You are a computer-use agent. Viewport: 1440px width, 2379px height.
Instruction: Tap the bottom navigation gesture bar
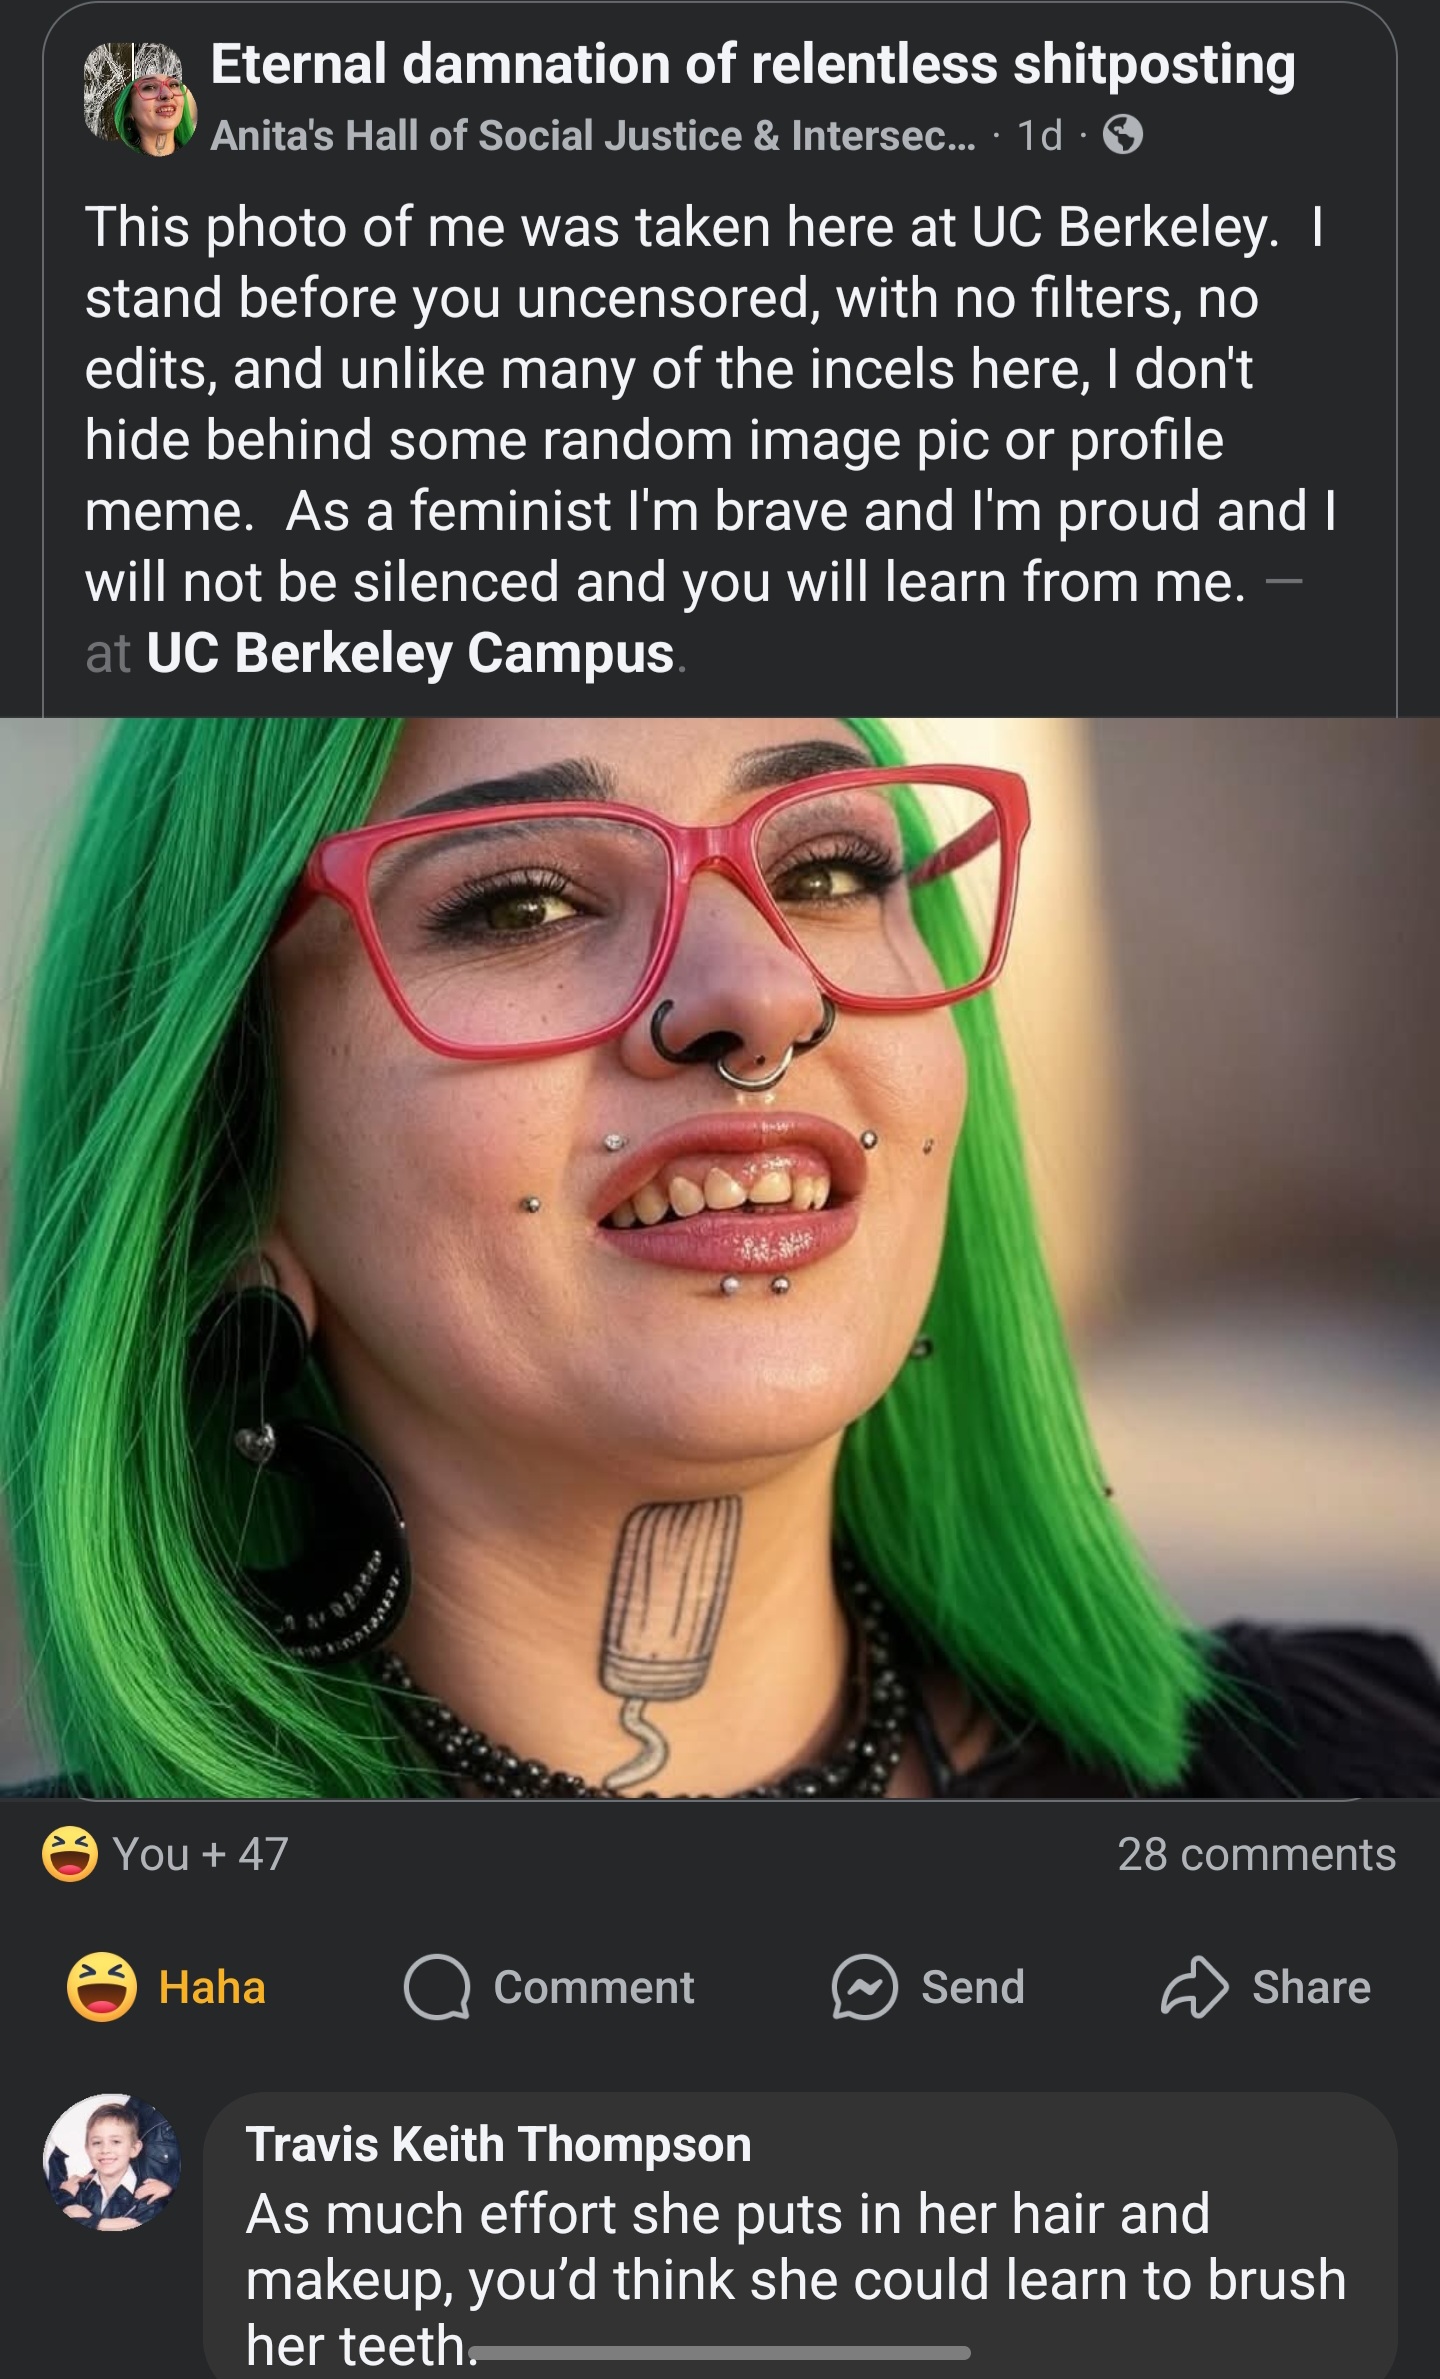click(720, 2353)
